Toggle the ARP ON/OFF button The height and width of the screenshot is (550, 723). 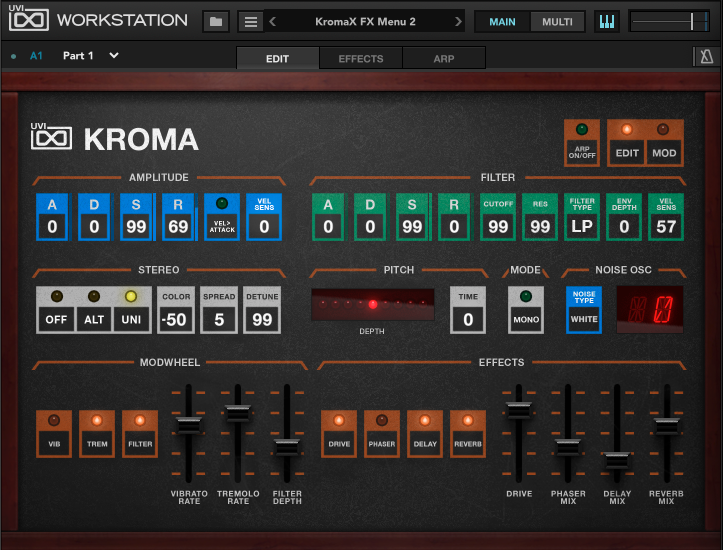point(581,143)
